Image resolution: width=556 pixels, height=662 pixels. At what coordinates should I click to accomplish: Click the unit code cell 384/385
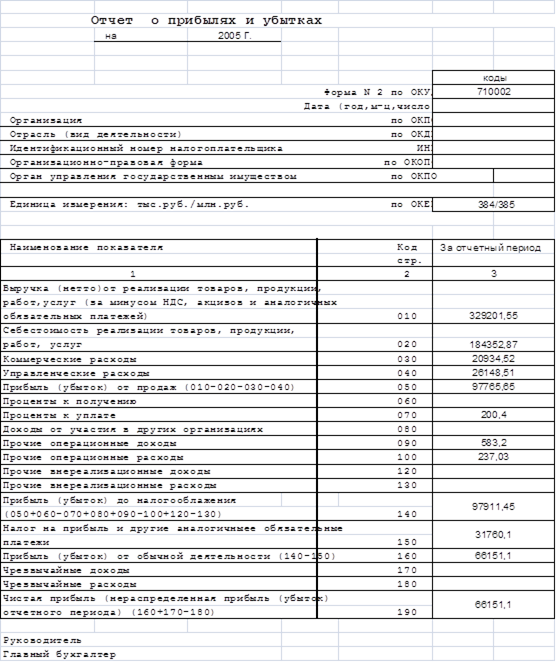(494, 204)
